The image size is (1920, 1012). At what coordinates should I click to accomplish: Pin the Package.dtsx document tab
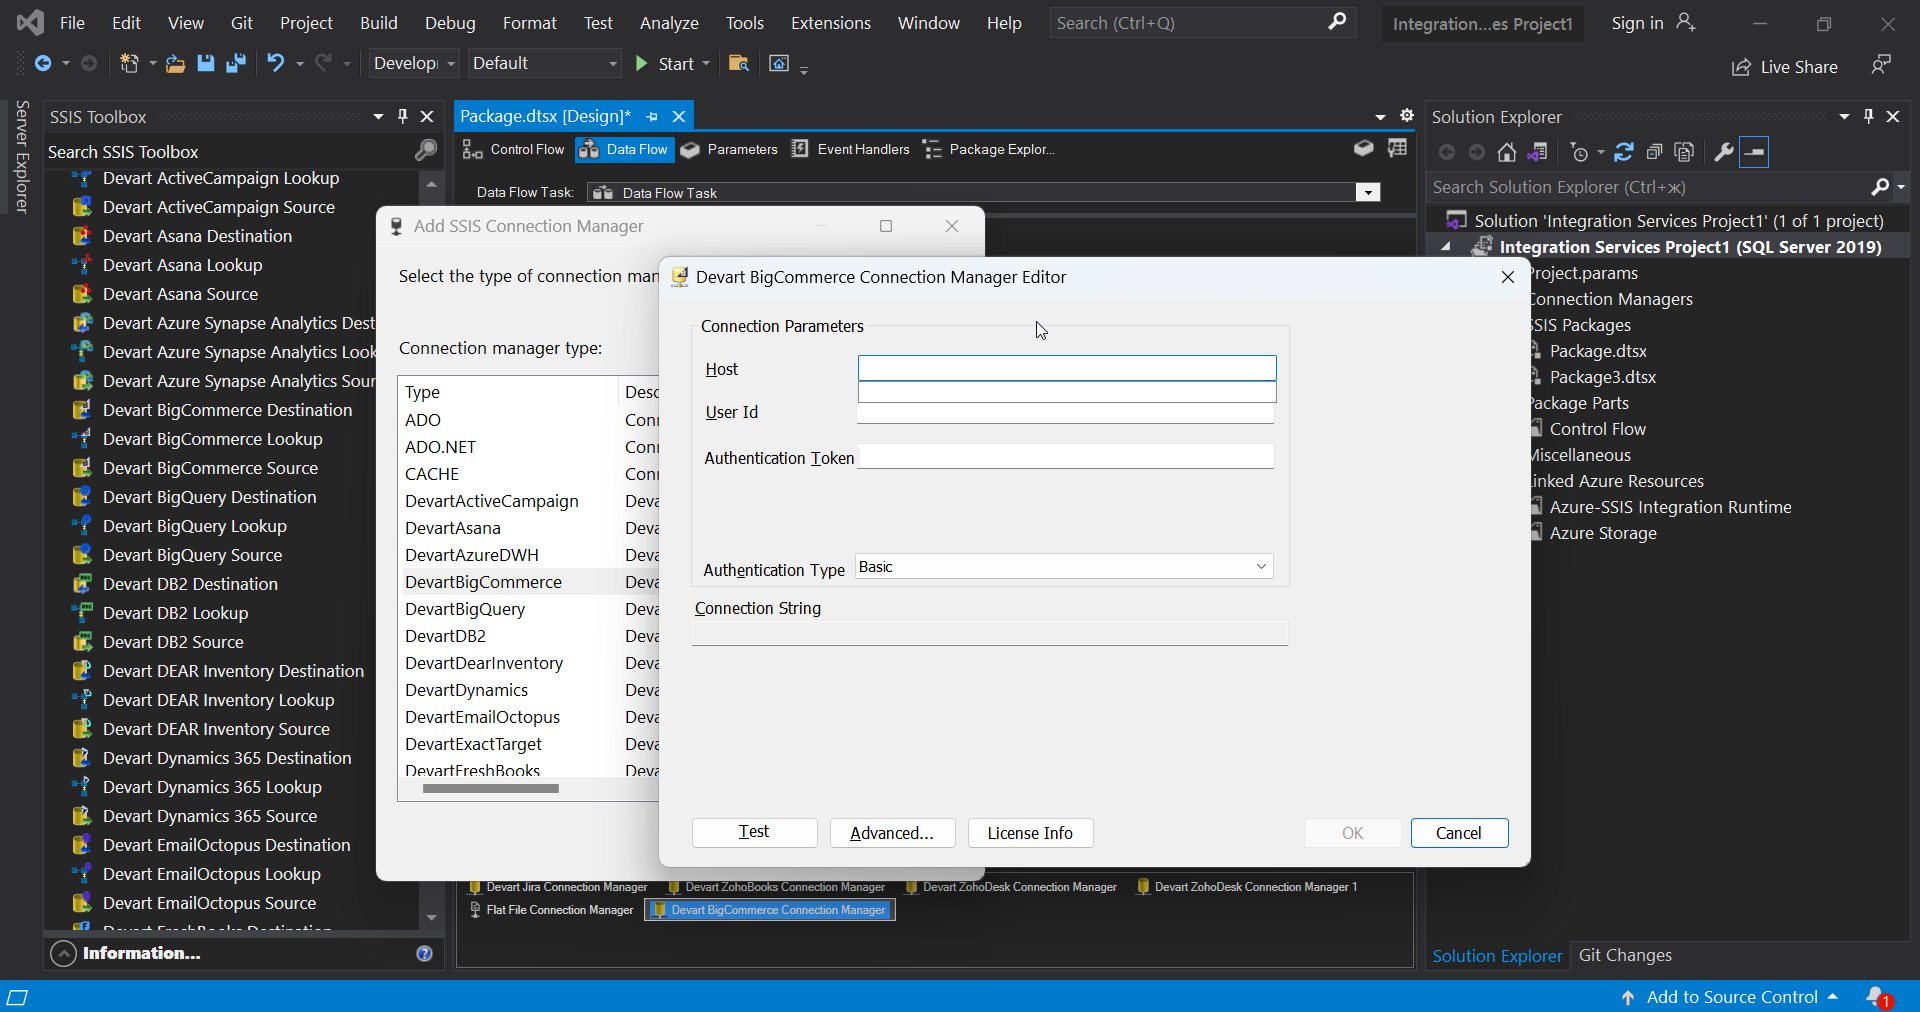click(x=651, y=116)
